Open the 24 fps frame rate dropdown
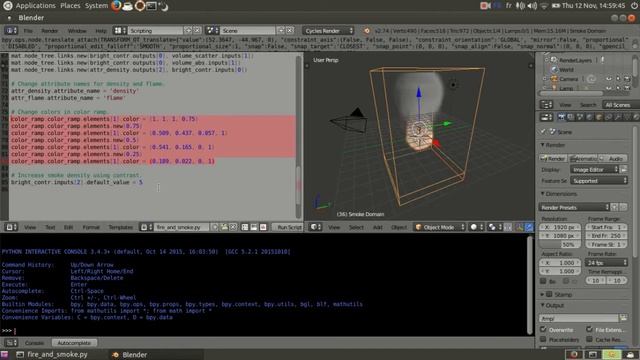 (606, 263)
